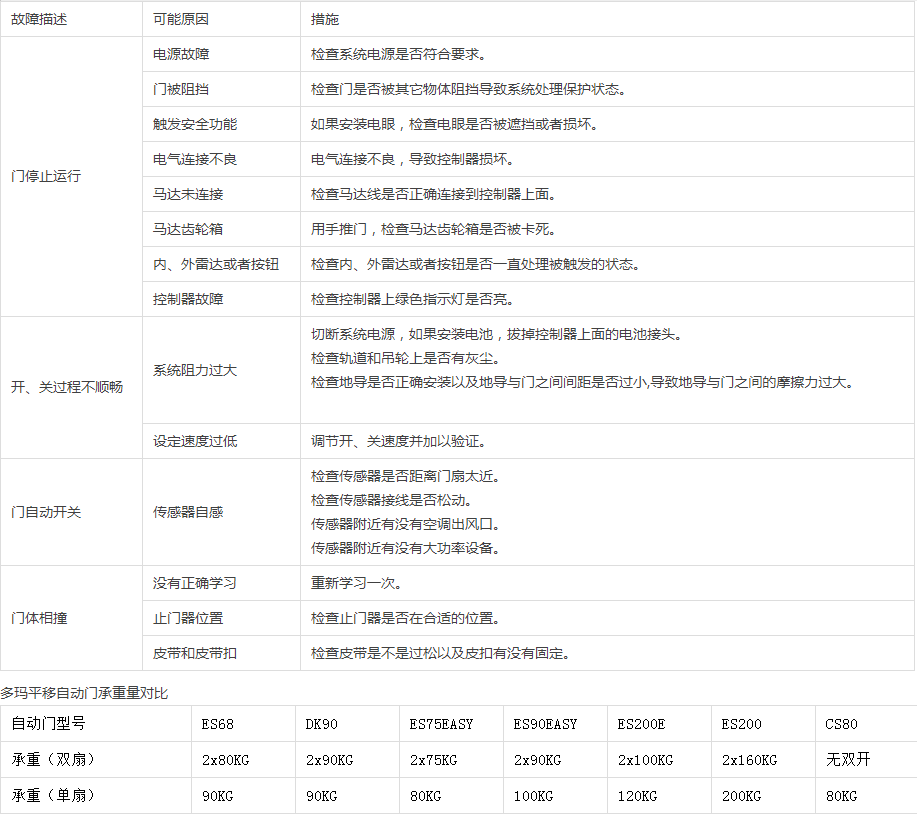This screenshot has width=917, height=815.
Task: Select the '门停止运行' fault cell
Action: coord(46,176)
